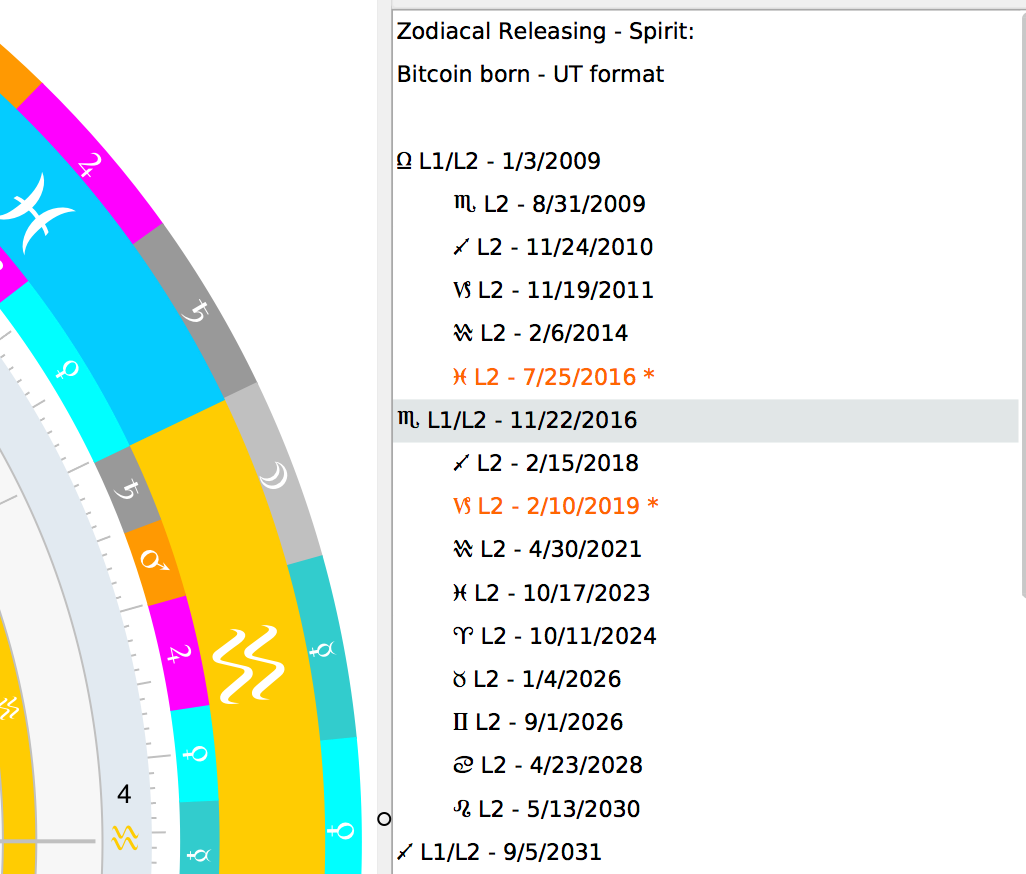This screenshot has width=1026, height=874.
Task: Click the circular panel divider handle
Action: tap(384, 819)
